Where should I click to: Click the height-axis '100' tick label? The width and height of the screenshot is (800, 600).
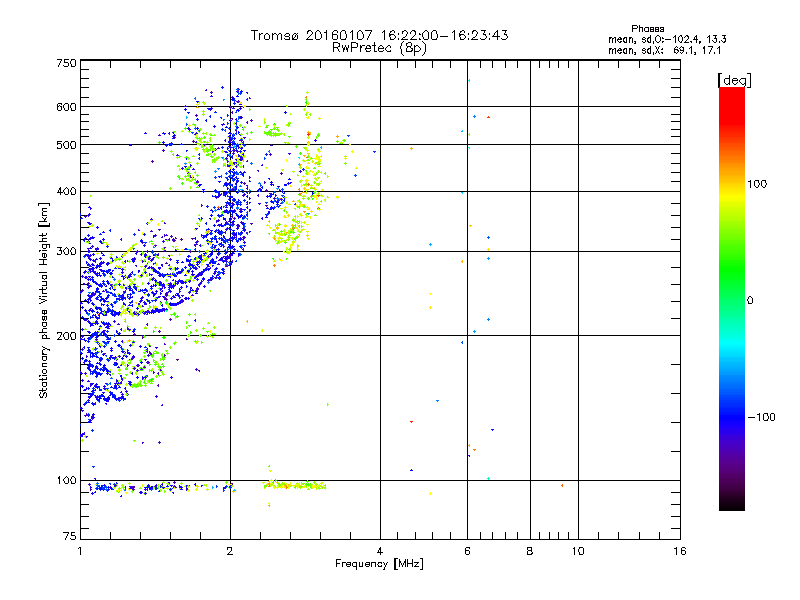tap(66, 481)
